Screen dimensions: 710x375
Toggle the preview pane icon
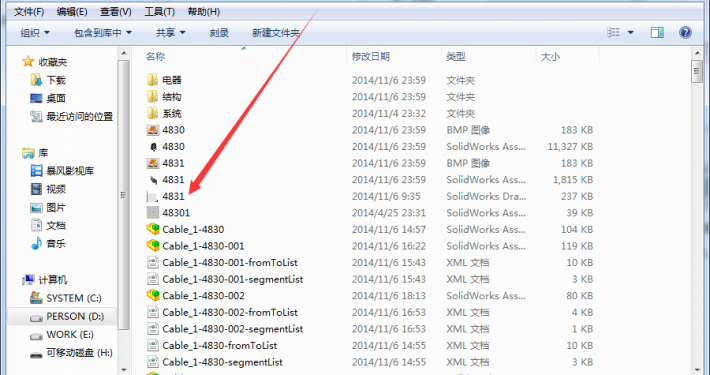click(657, 33)
